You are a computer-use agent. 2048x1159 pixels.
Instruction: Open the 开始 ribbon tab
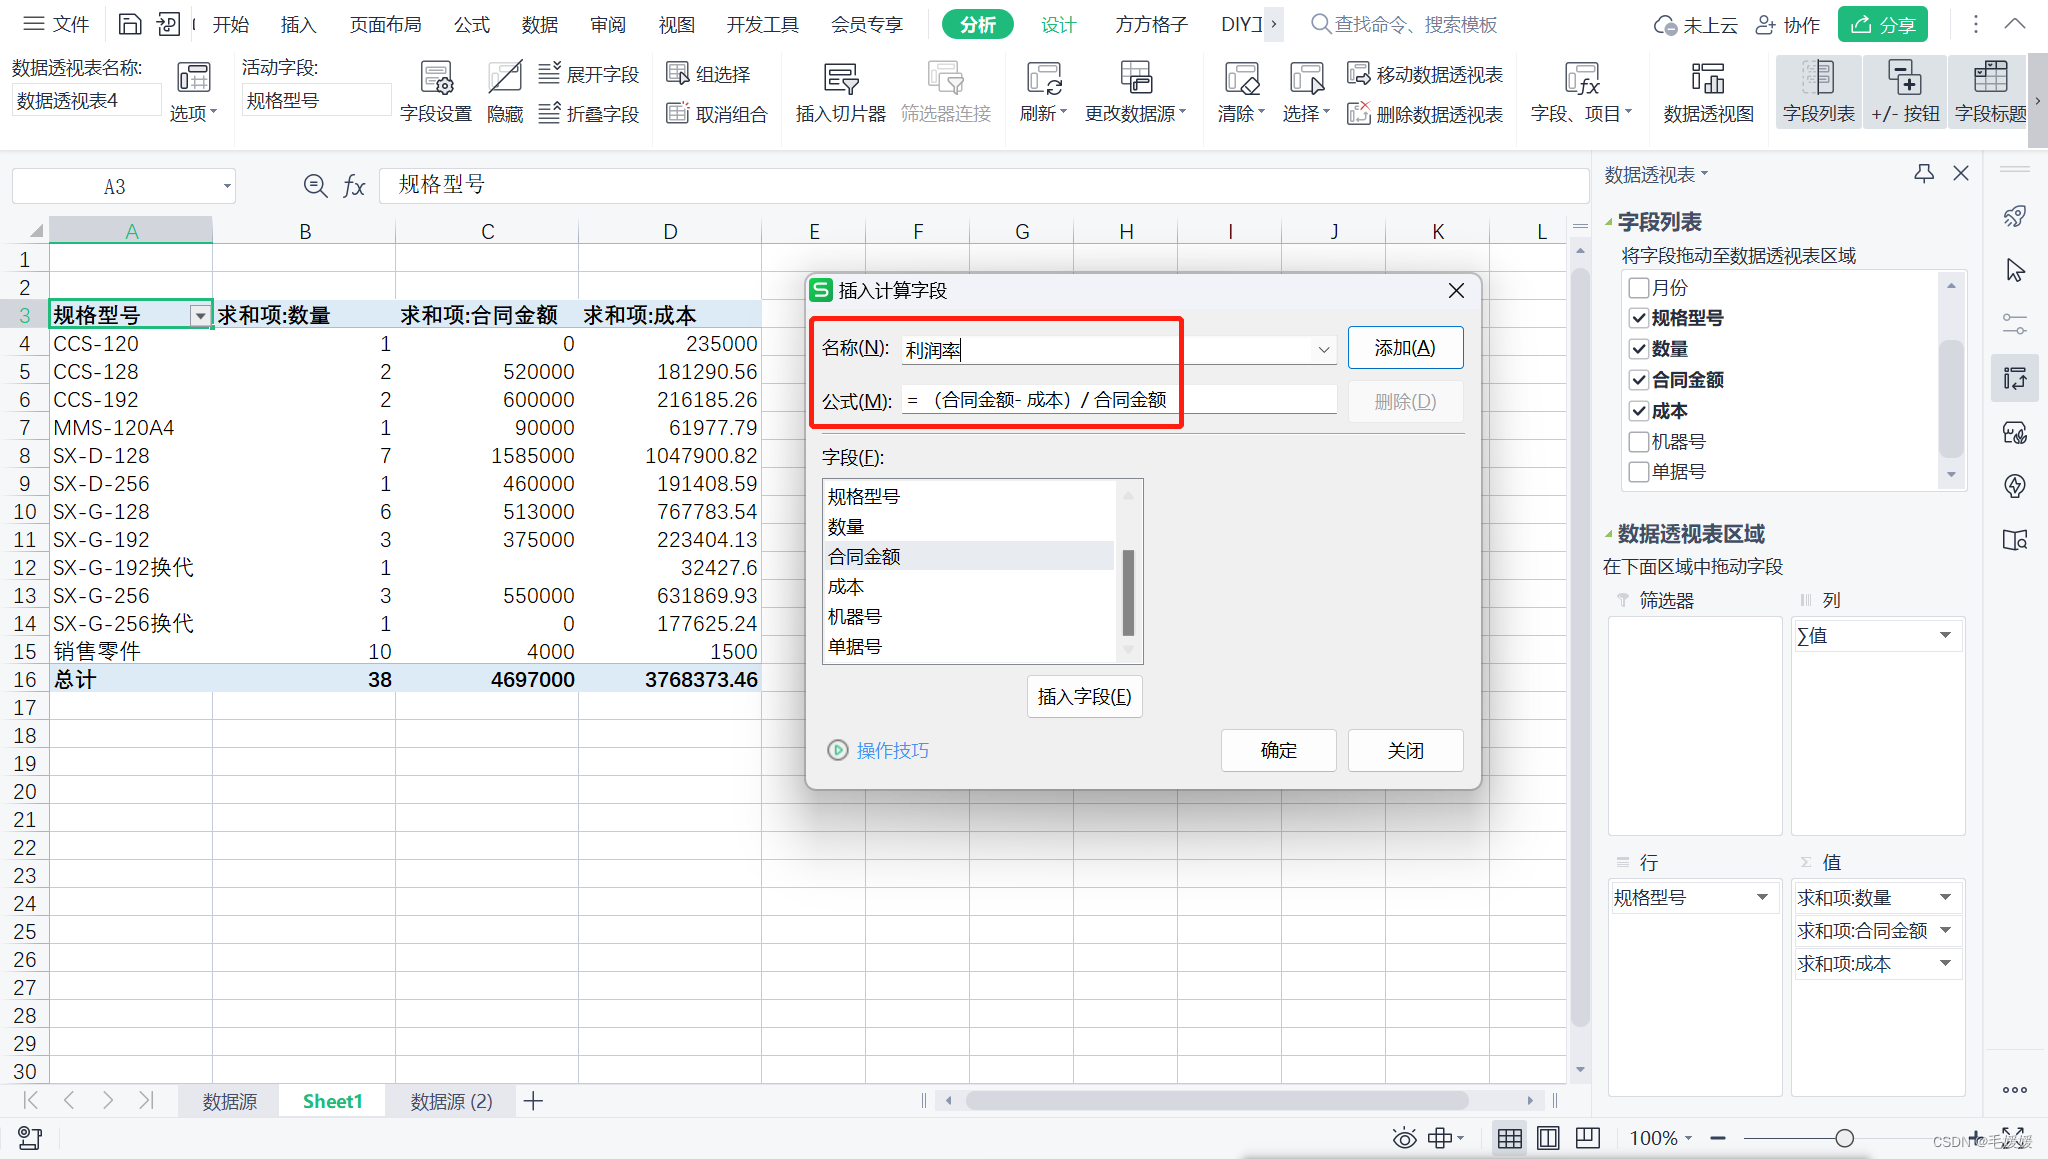coord(230,24)
